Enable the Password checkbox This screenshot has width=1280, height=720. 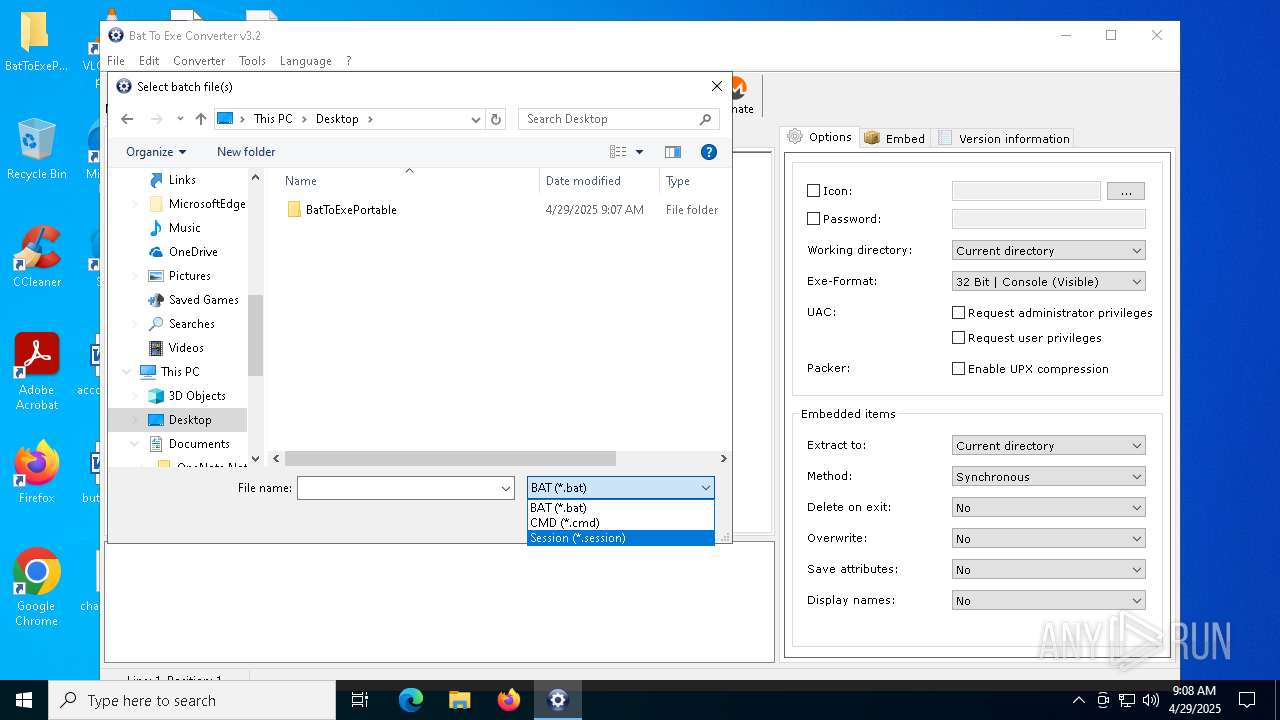(813, 219)
